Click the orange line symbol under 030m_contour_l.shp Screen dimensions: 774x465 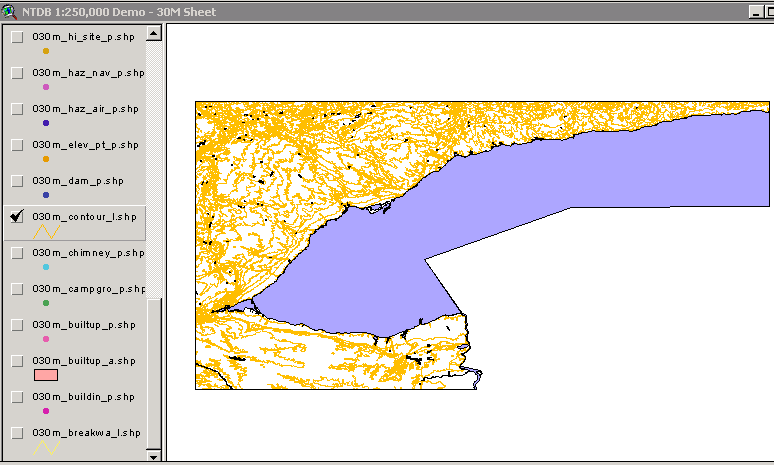[46, 232]
